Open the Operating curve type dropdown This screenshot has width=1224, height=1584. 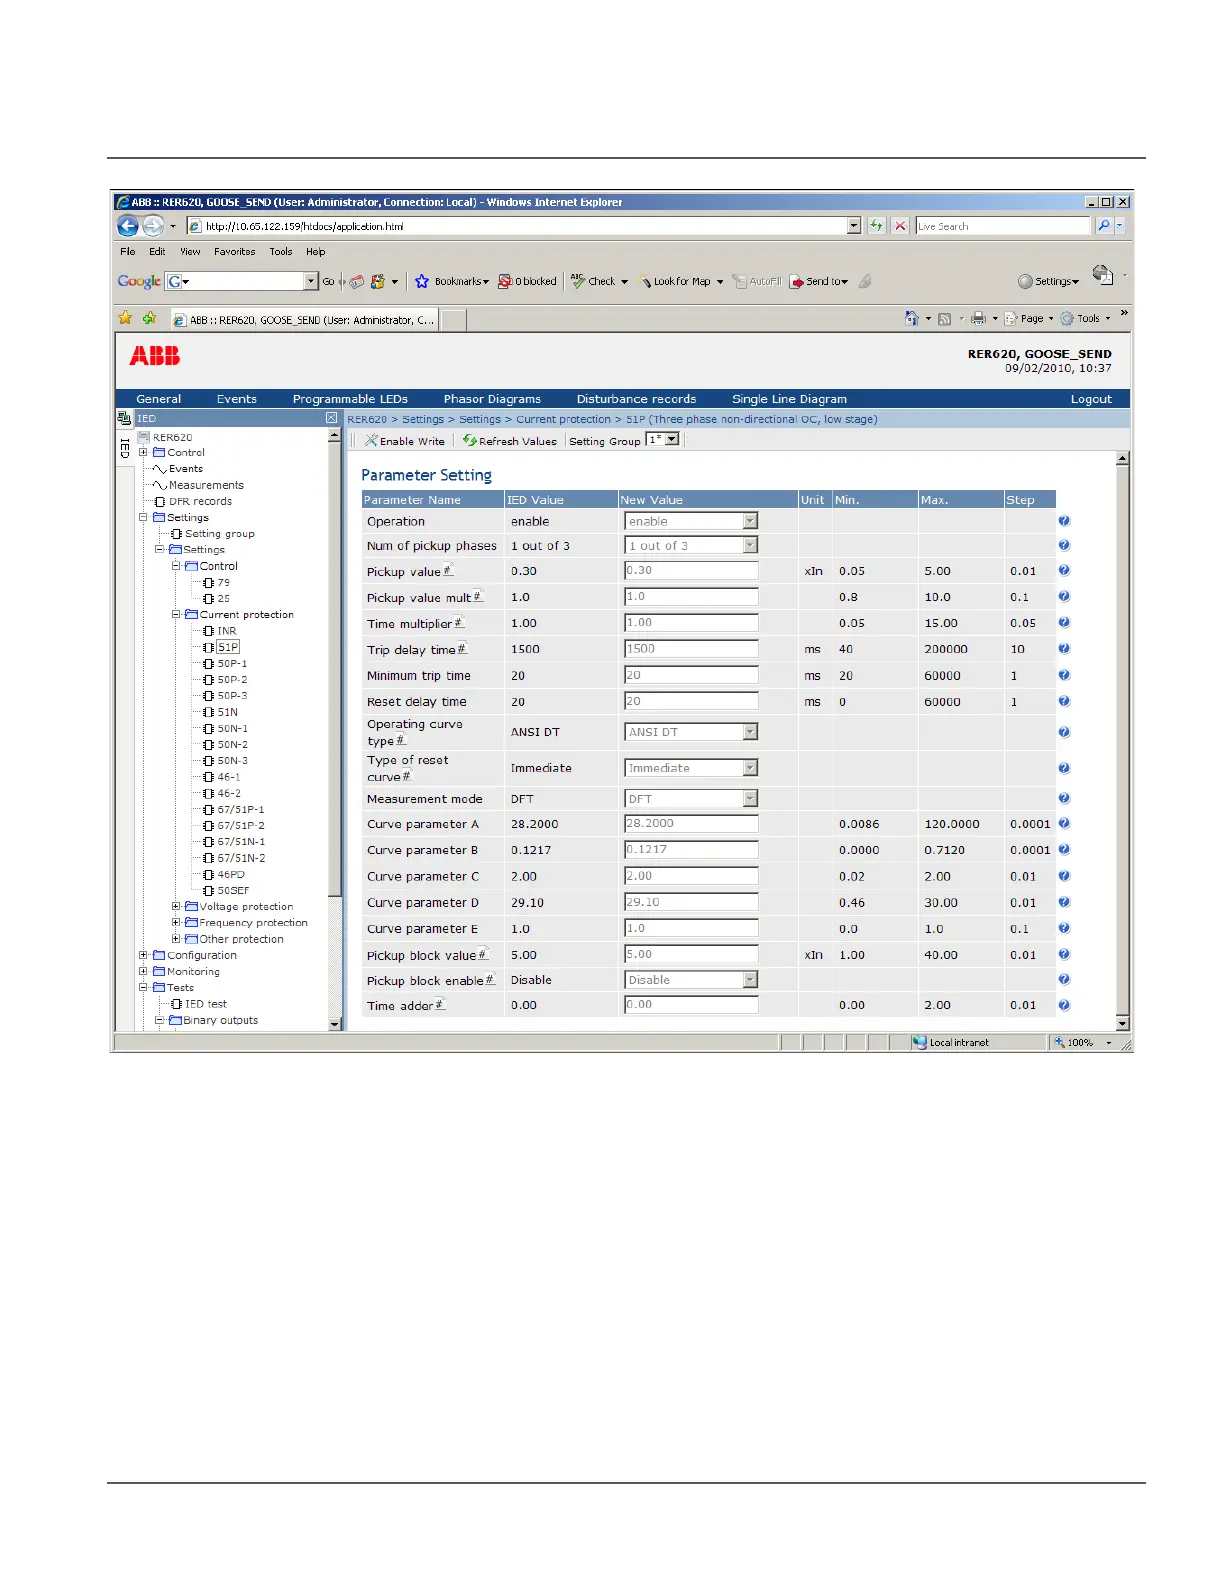750,732
